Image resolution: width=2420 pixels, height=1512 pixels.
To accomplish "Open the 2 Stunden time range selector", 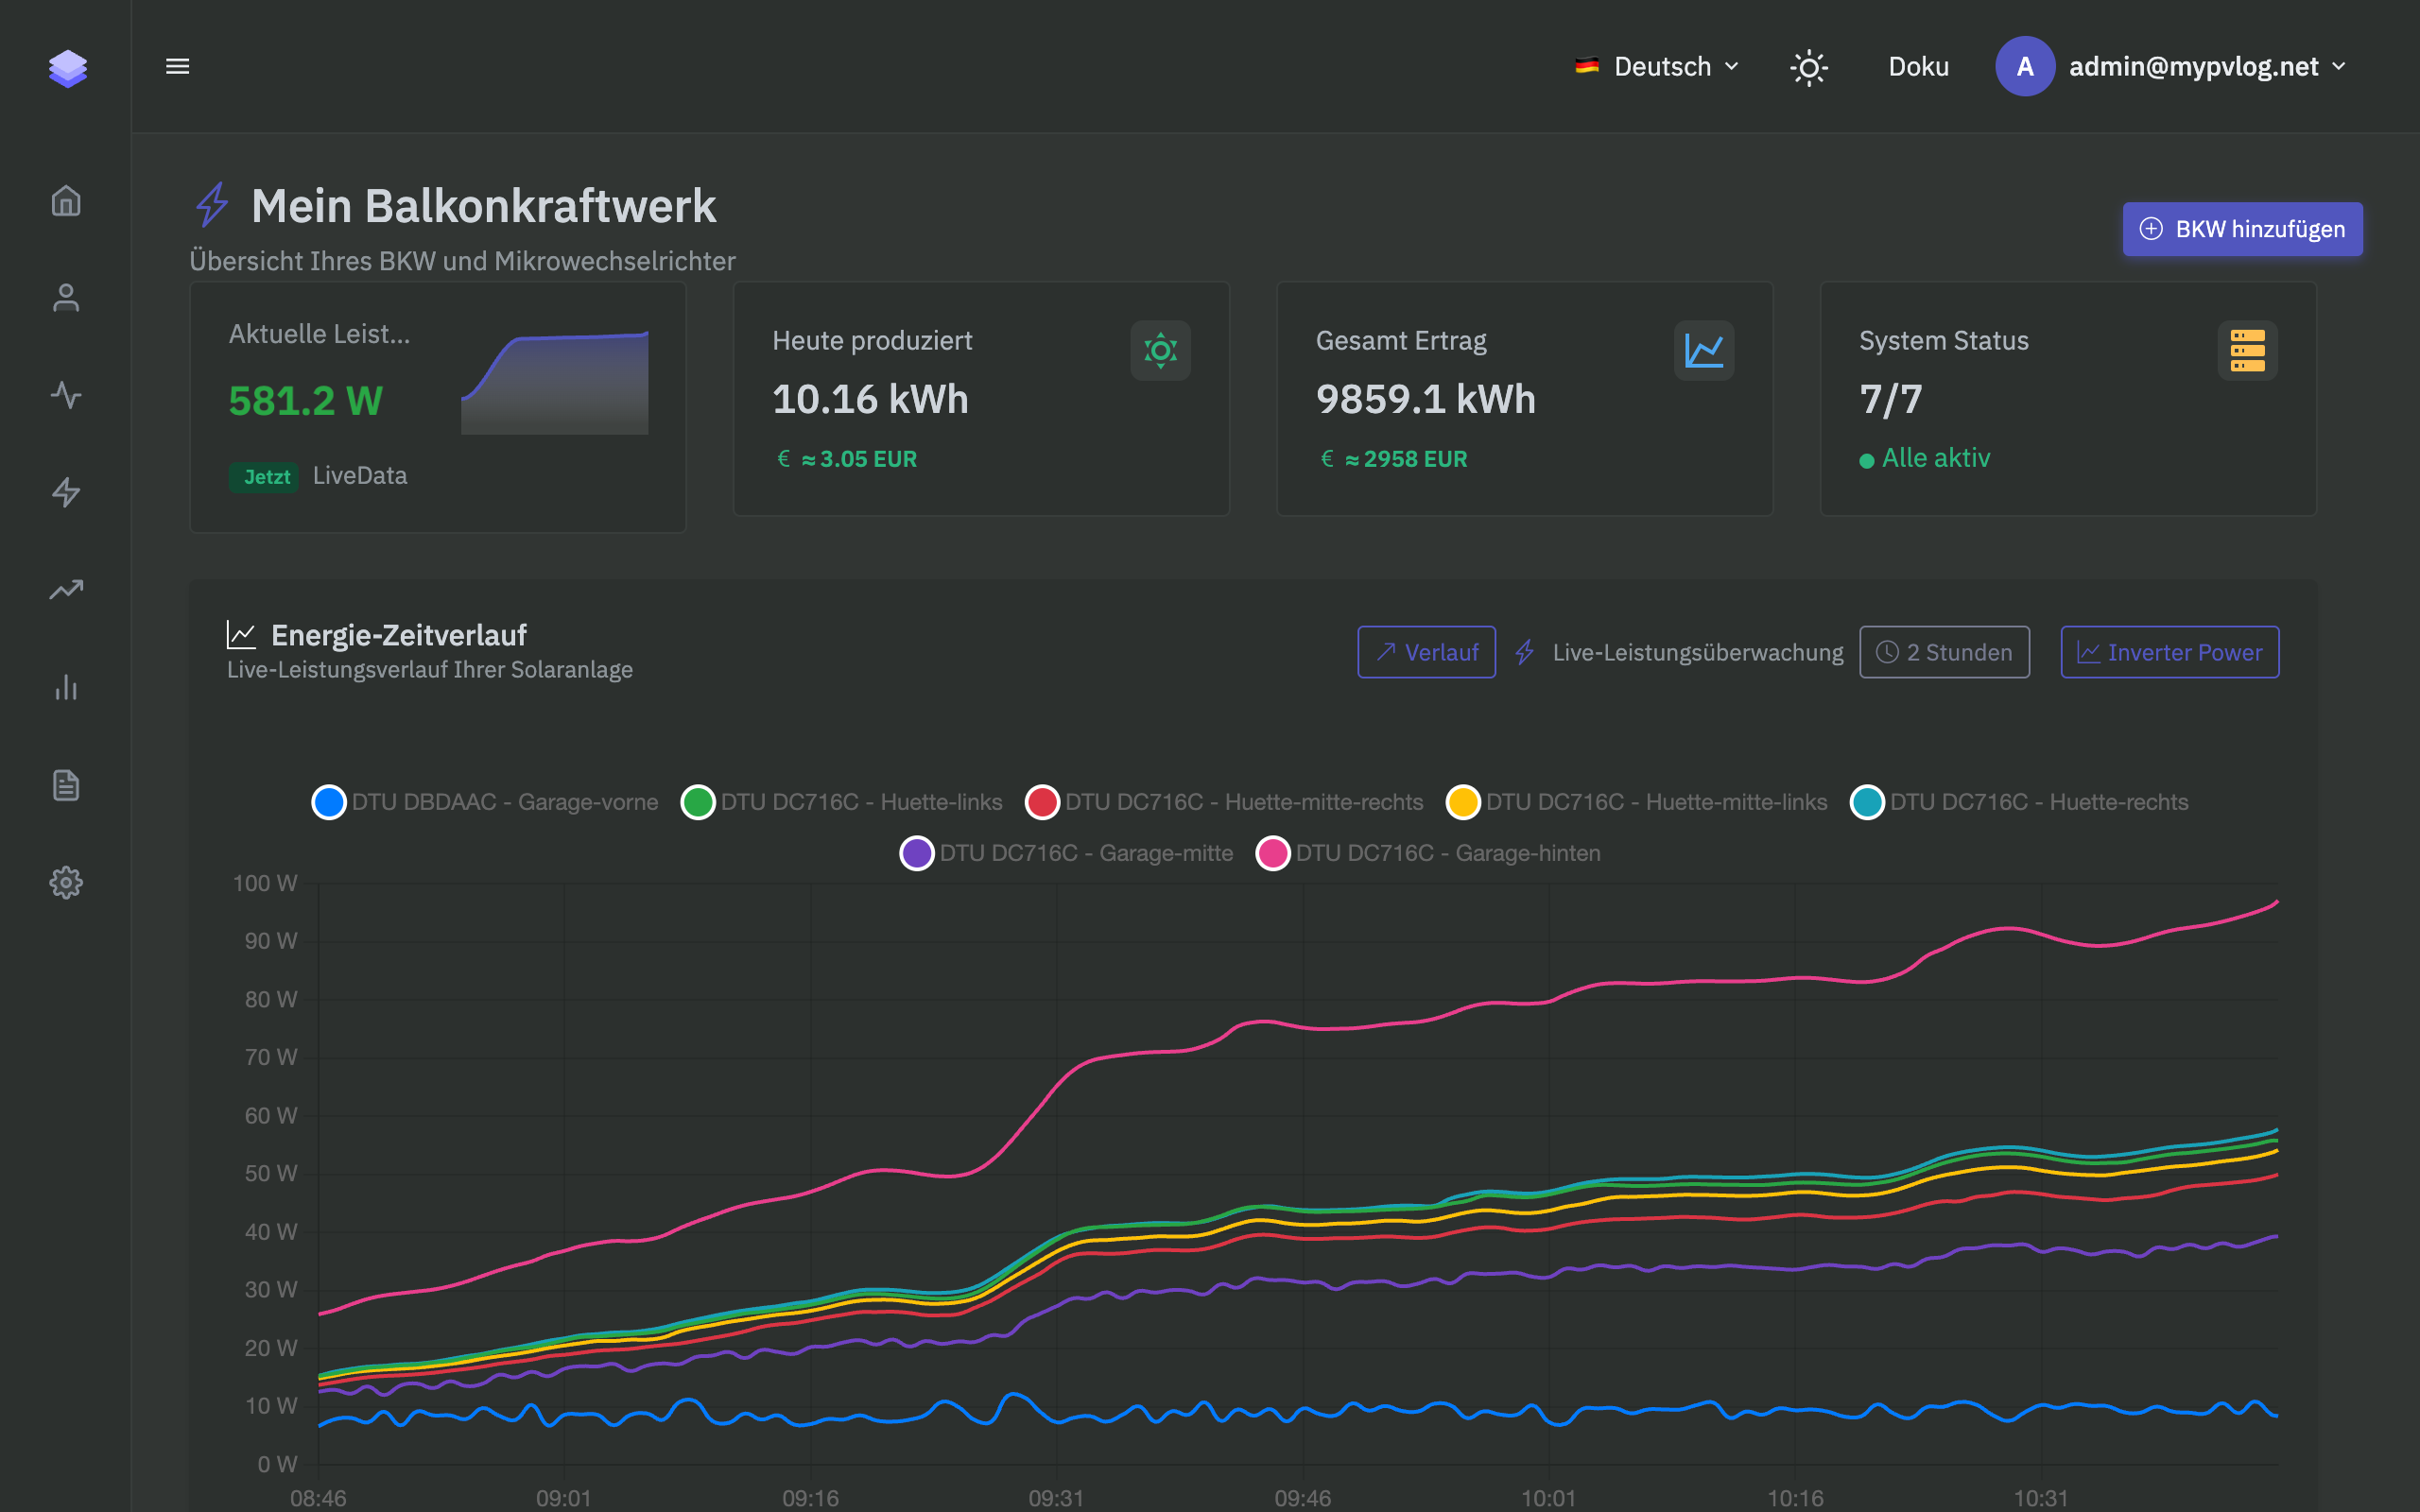I will 1944,652.
